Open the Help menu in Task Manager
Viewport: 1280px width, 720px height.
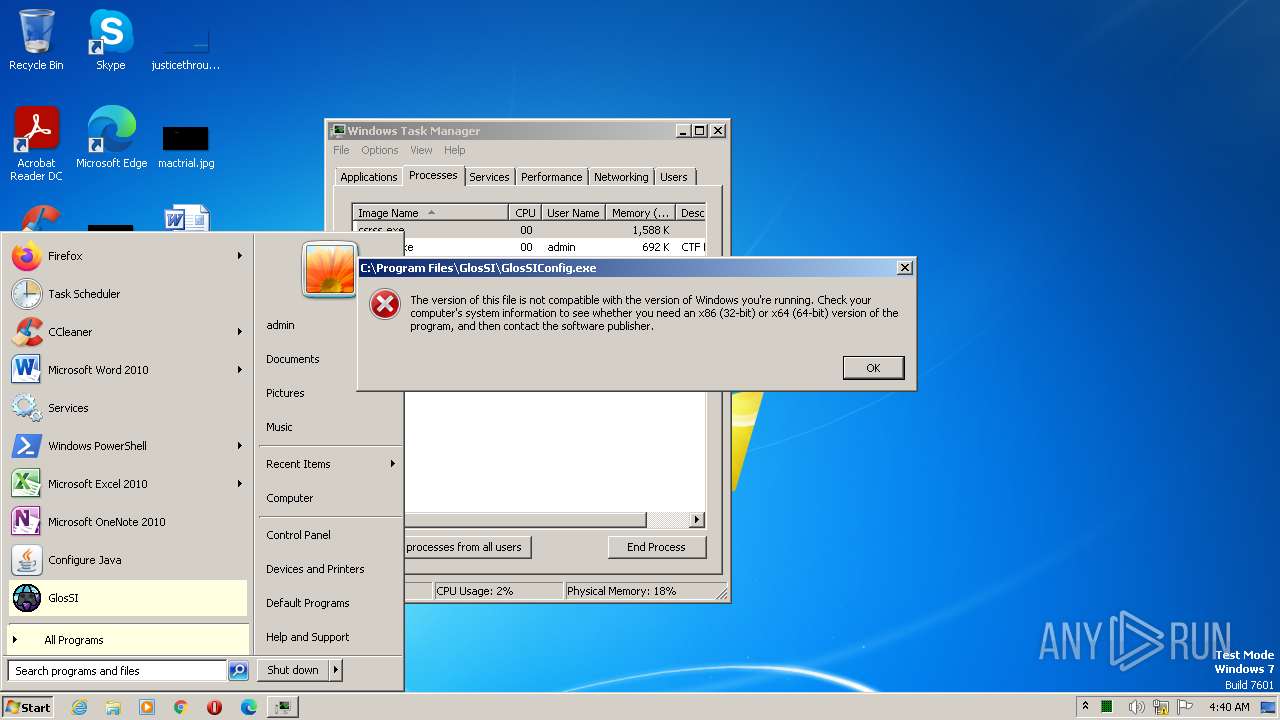click(455, 150)
